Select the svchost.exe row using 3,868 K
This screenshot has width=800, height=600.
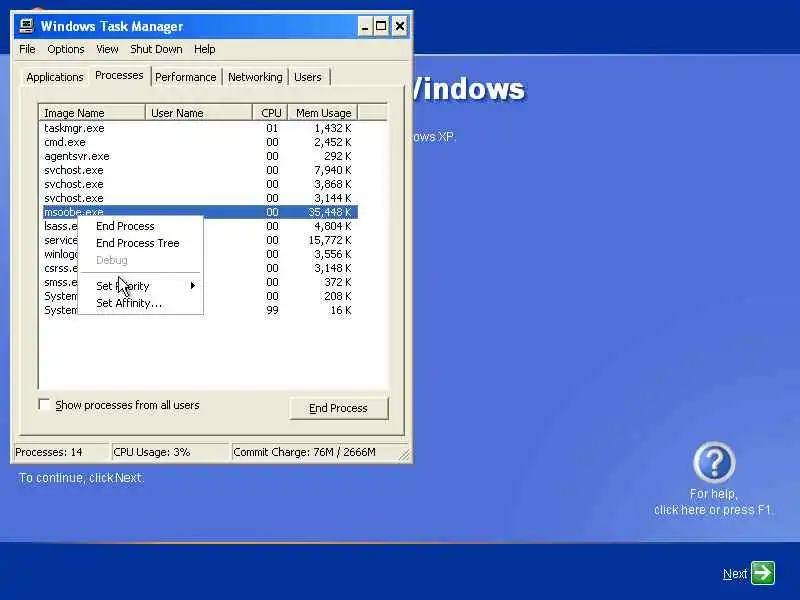(x=200, y=184)
